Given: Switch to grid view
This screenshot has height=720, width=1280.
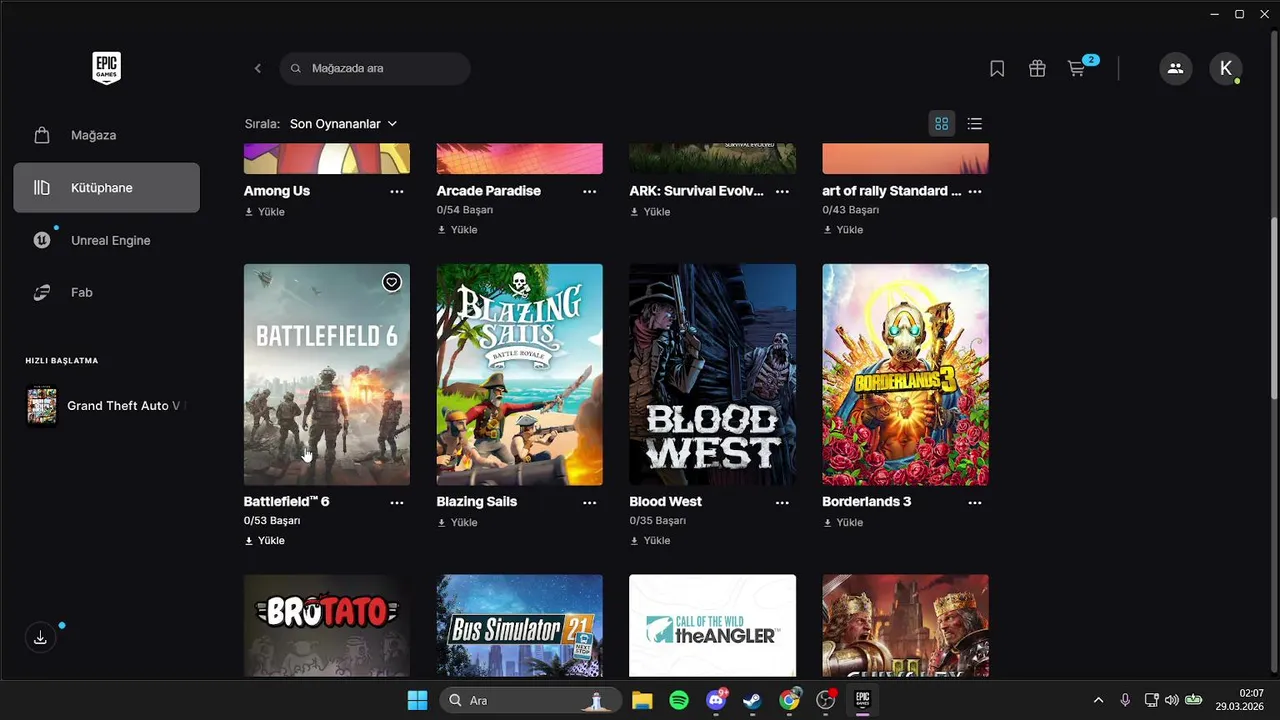Looking at the screenshot, I should coord(941,124).
